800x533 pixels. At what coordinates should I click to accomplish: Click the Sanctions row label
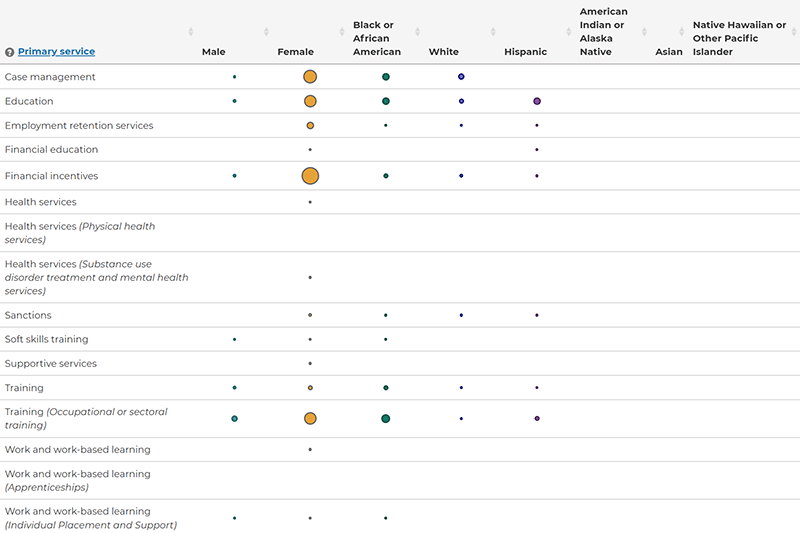(x=28, y=315)
